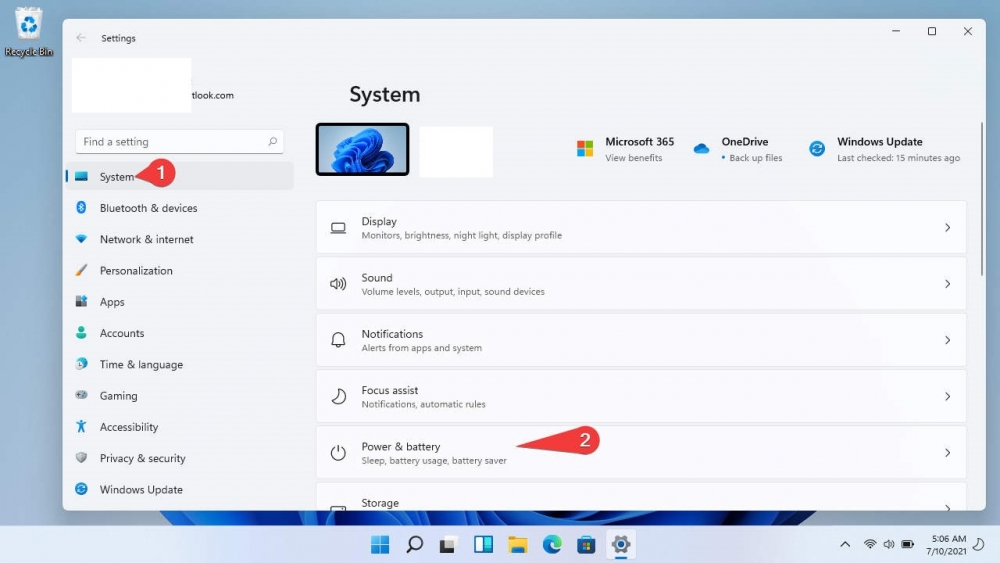Select Time & language in sidebar

(141, 365)
